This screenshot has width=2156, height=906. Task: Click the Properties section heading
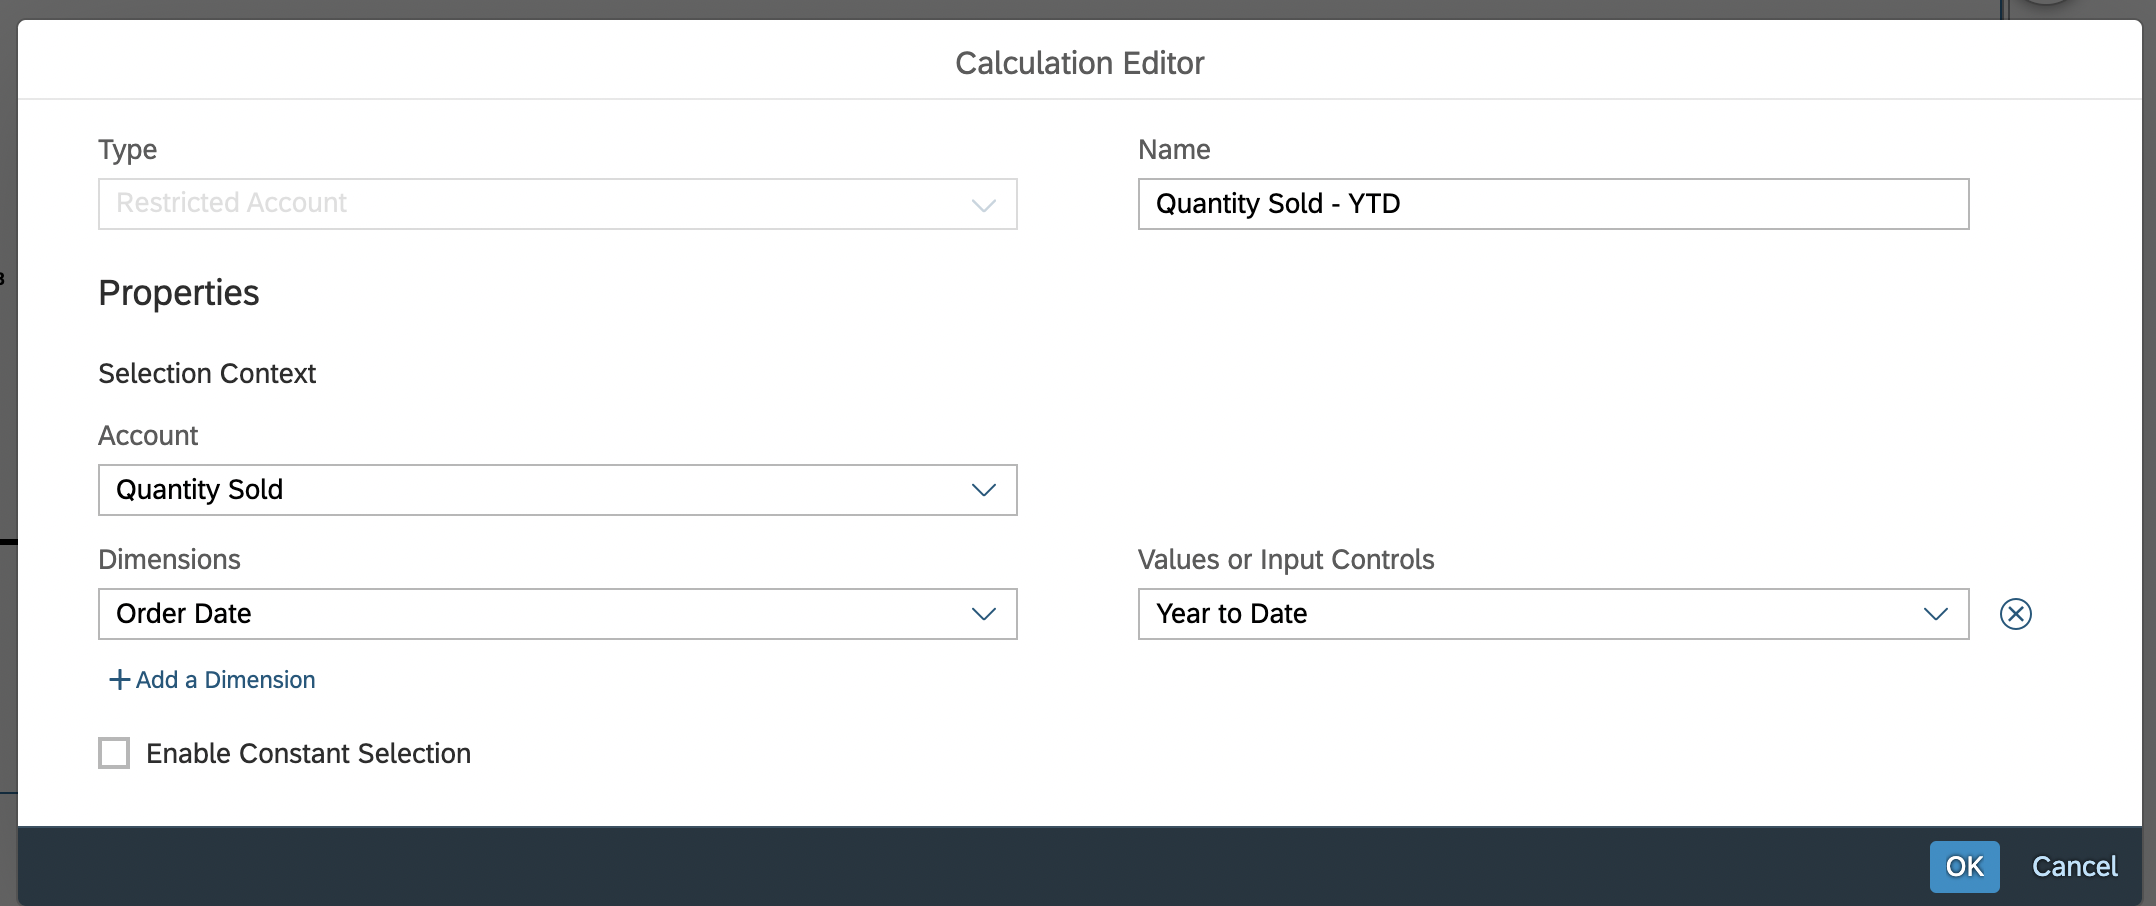(x=179, y=293)
